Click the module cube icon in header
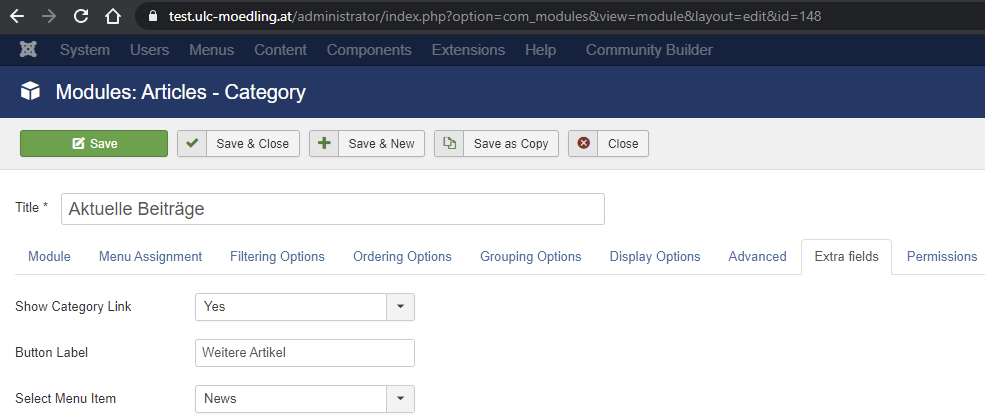The width and height of the screenshot is (985, 420). coord(31,93)
